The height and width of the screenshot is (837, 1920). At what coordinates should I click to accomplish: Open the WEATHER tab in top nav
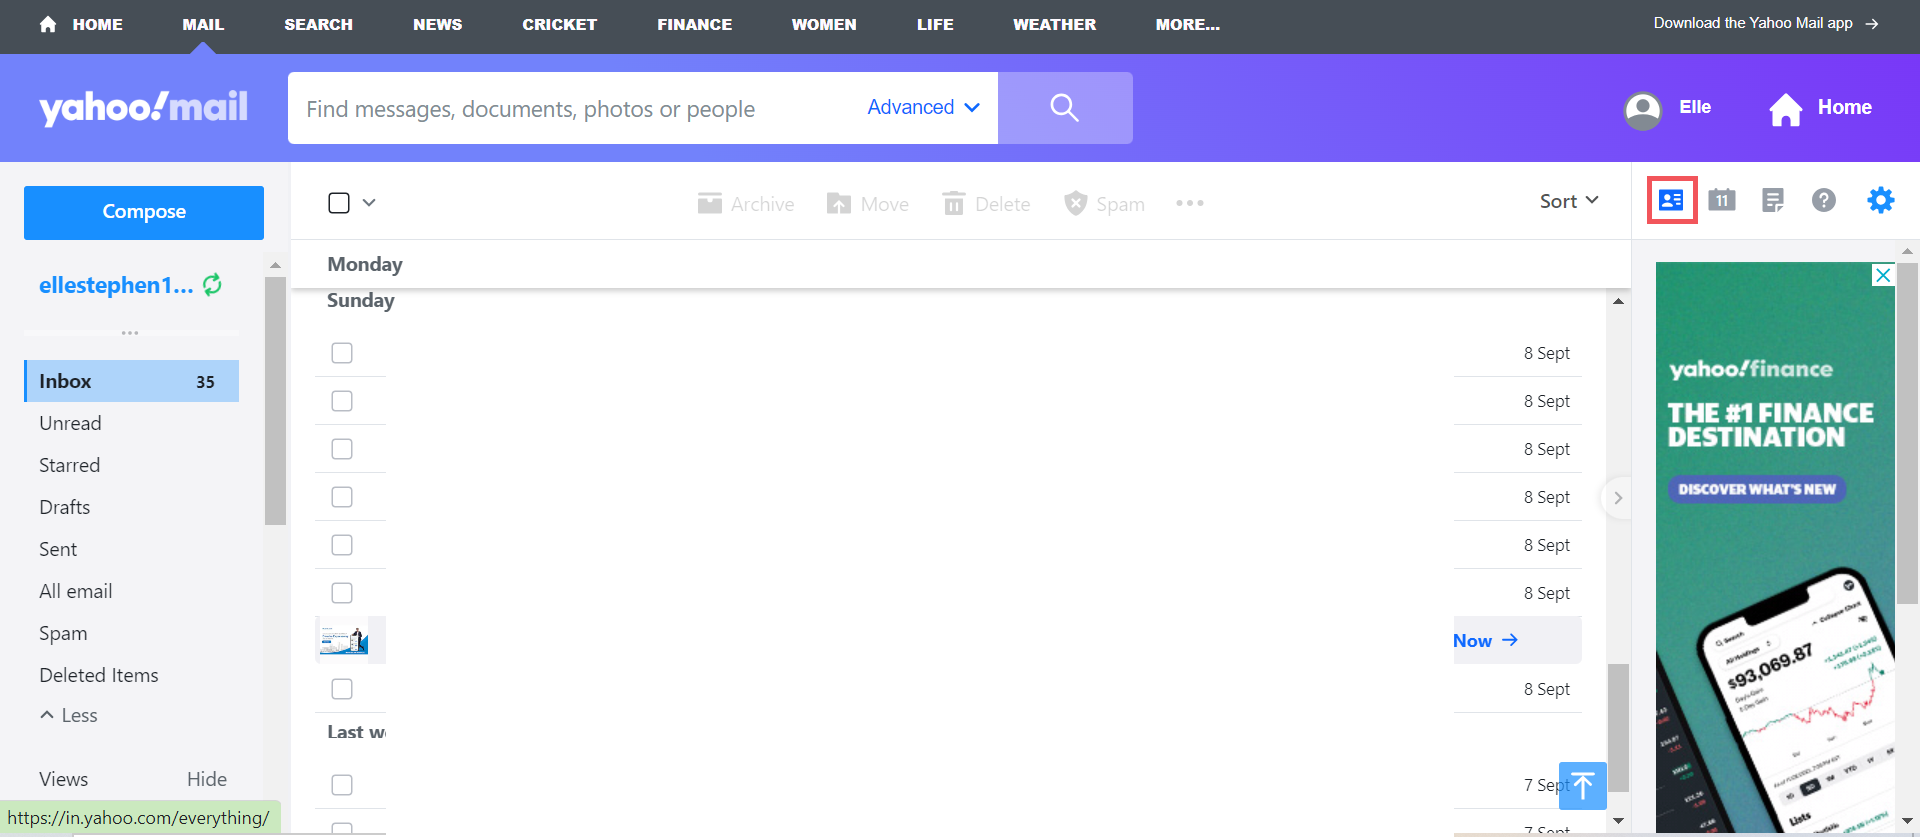pyautogui.click(x=1055, y=24)
